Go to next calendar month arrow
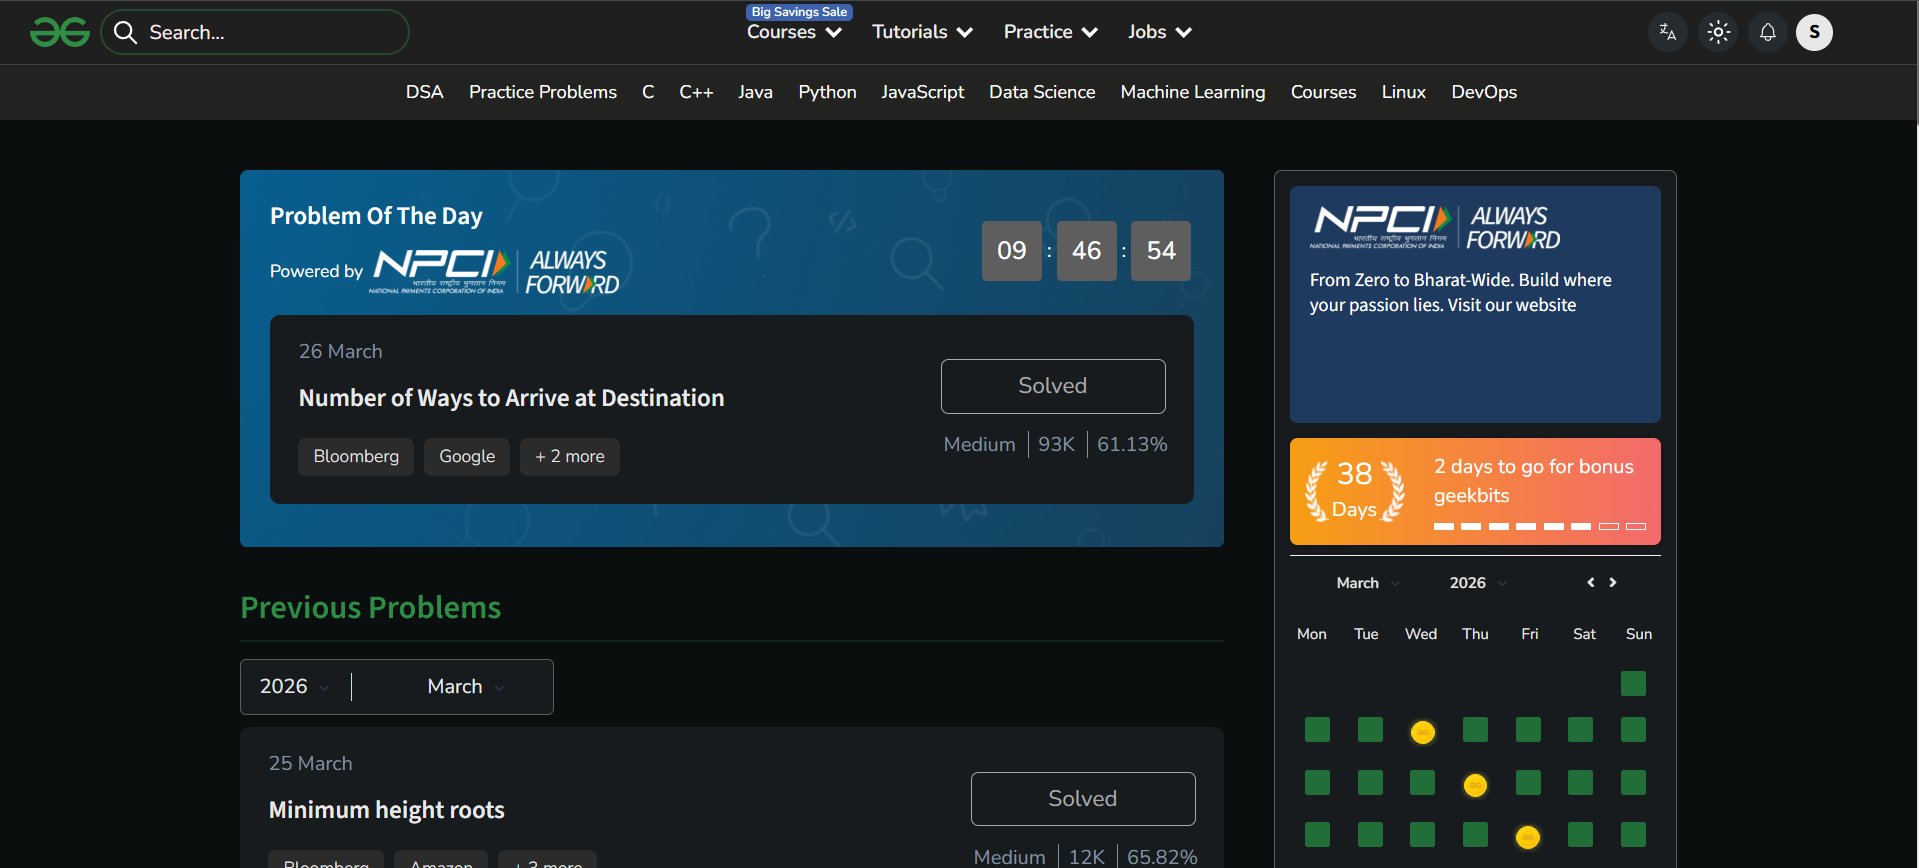The image size is (1919, 868). point(1613,583)
